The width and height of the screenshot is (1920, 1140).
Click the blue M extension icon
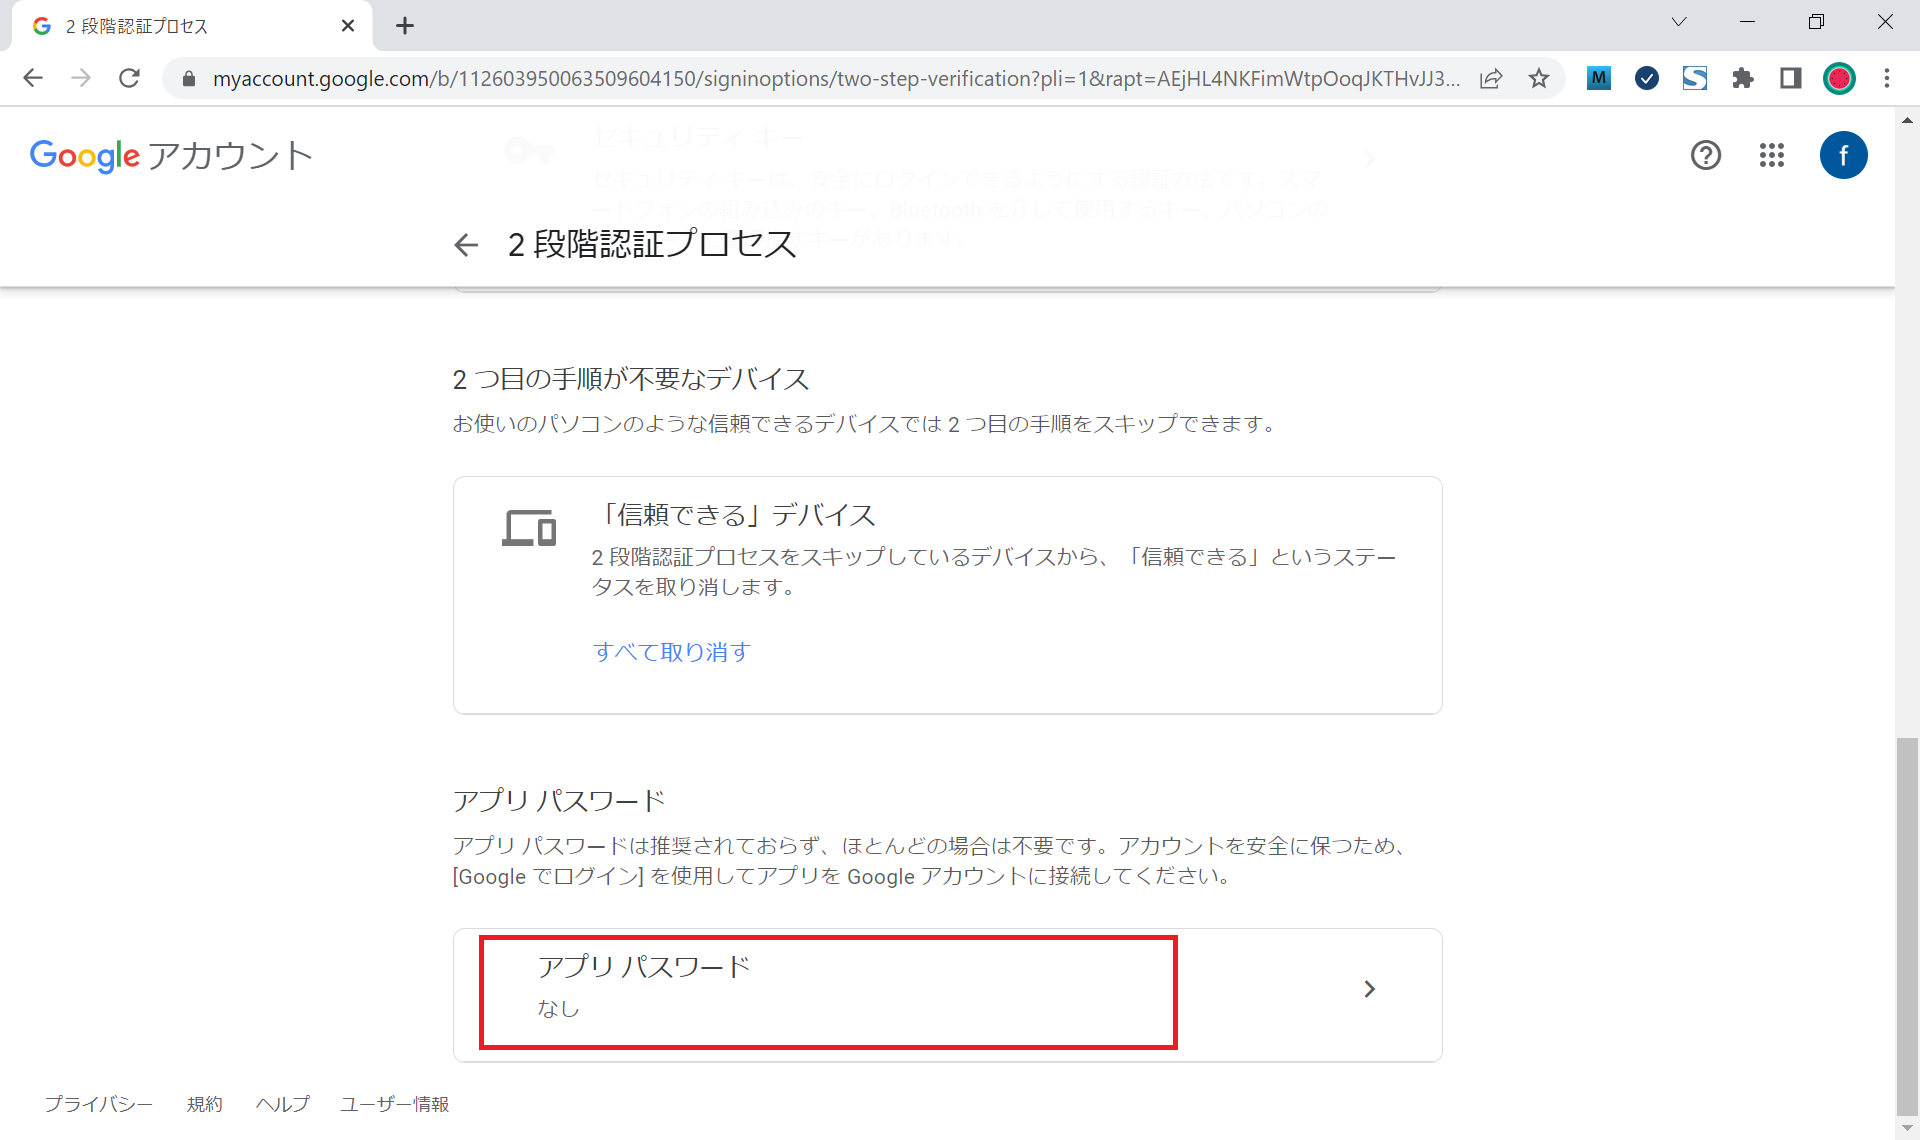point(1599,78)
